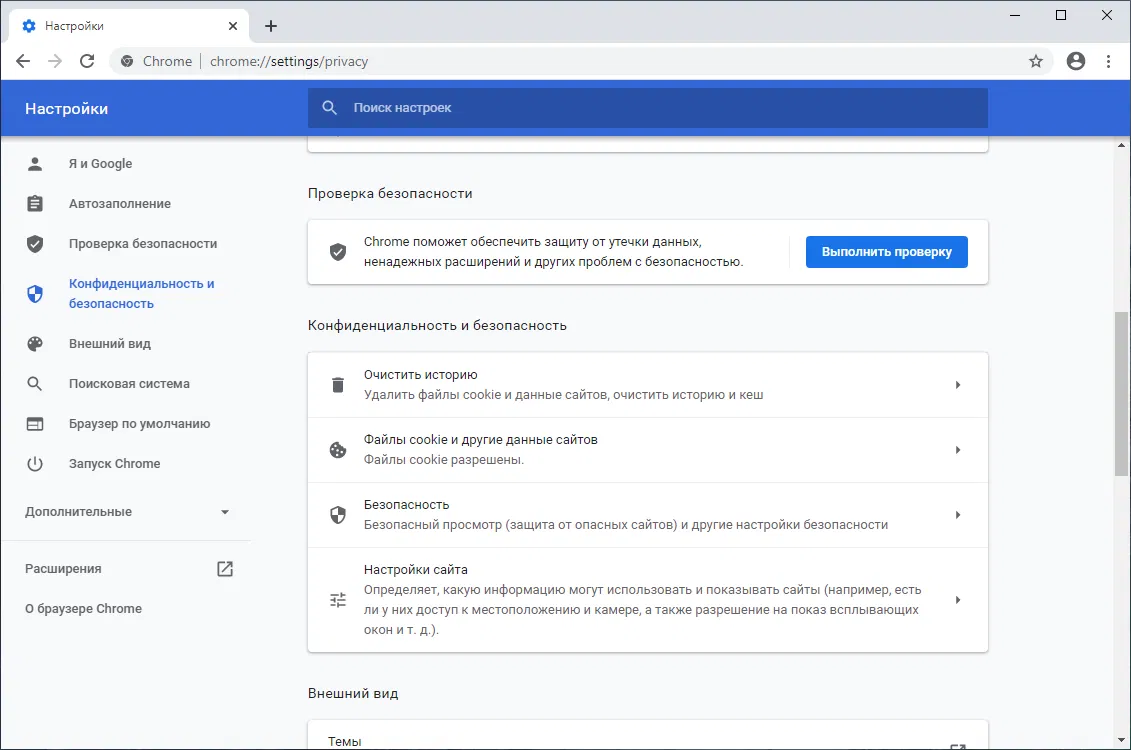Click the palette icon for Внешний вид
1131x750 pixels.
coord(35,344)
